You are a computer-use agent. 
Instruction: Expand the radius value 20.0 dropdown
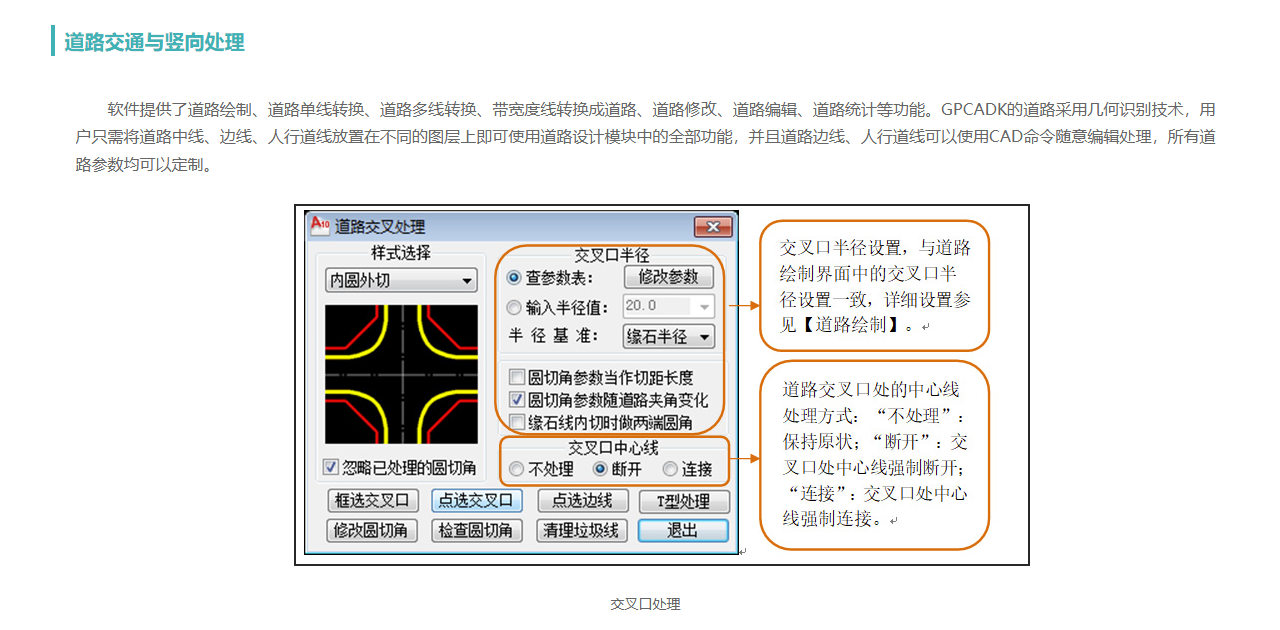pos(704,307)
